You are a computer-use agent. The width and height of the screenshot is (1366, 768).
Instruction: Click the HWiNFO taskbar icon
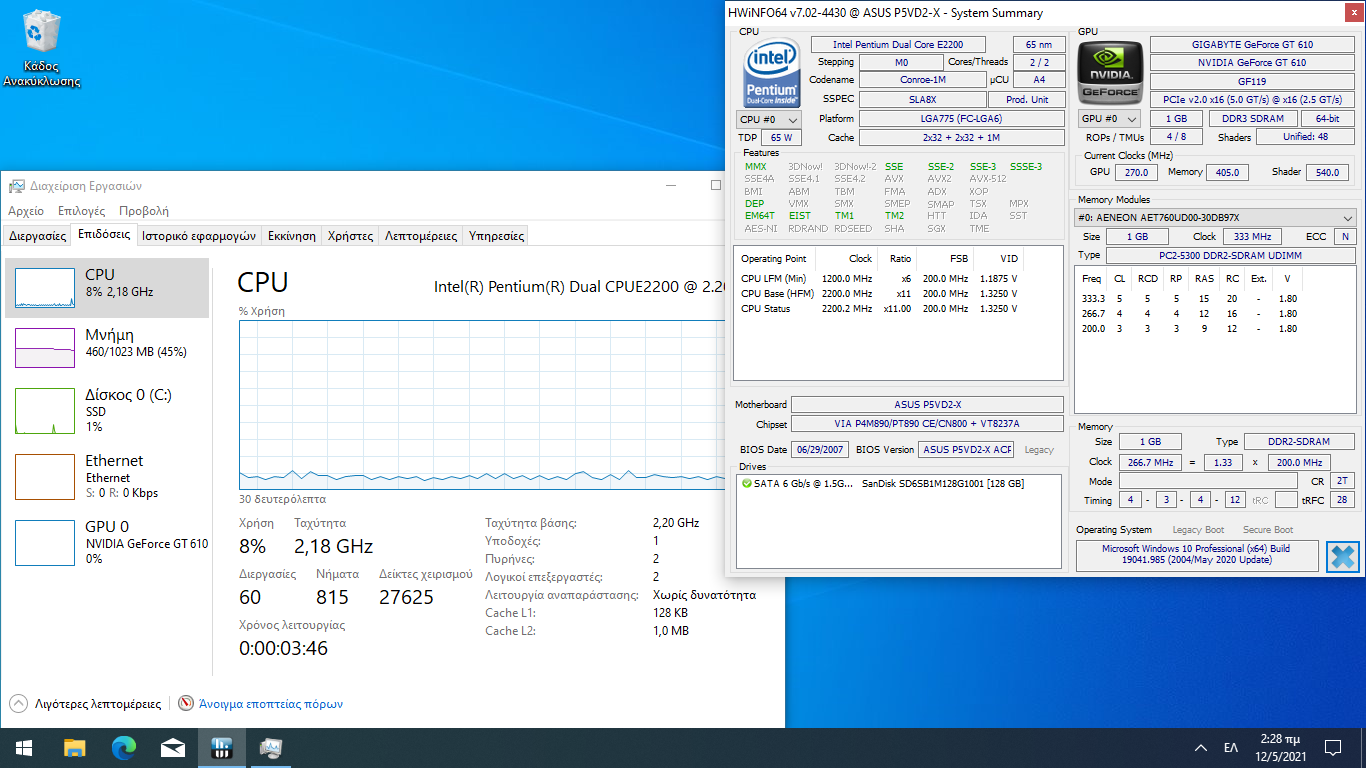[222, 747]
